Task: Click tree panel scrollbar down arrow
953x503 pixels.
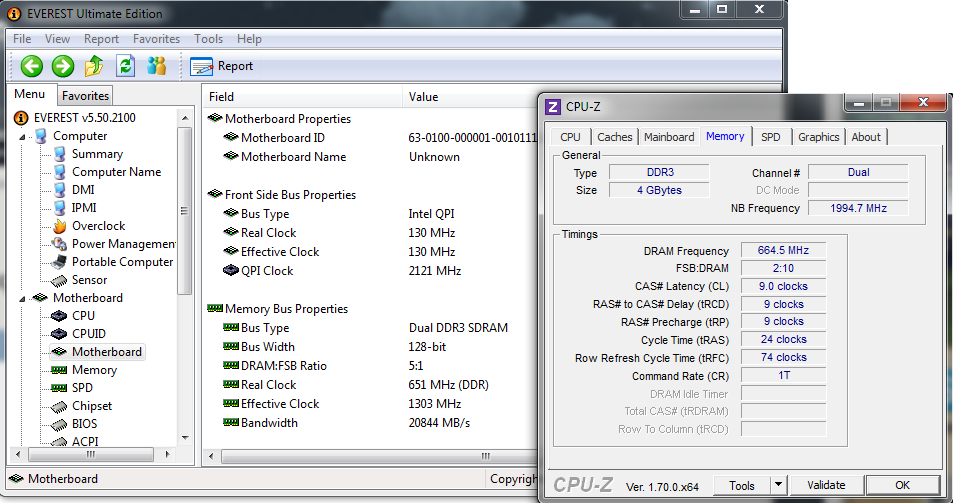Action: (x=185, y=438)
